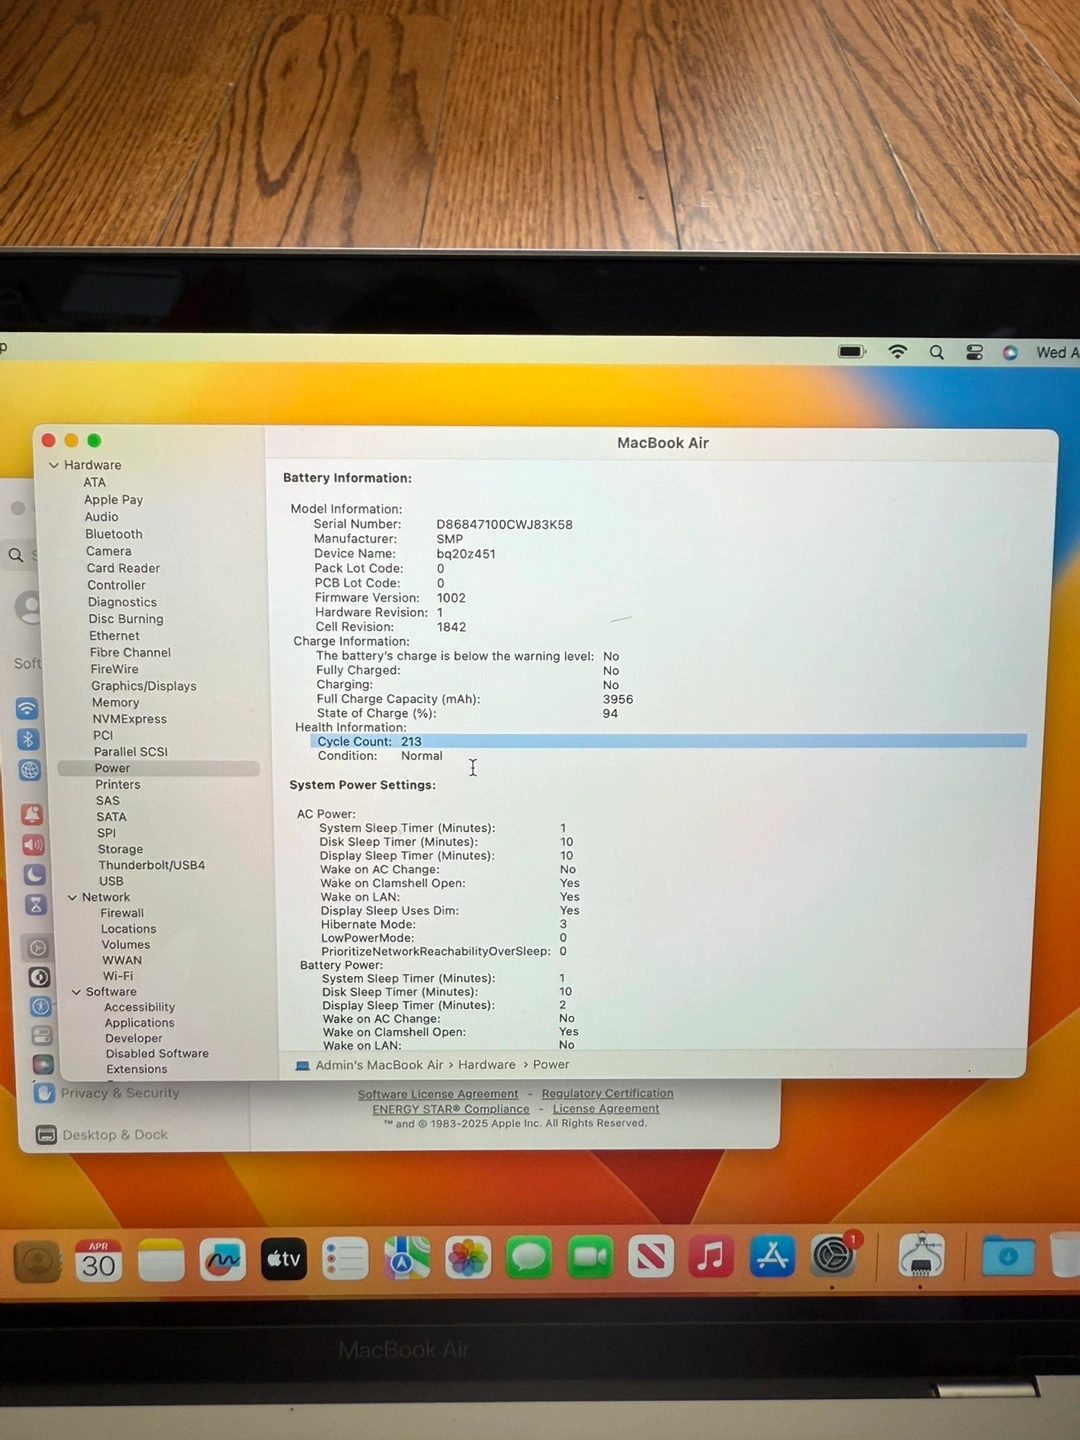Screen dimensions: 1080x1440
Task: Open Desktop & Dock in System Settings
Action: coord(102,1135)
